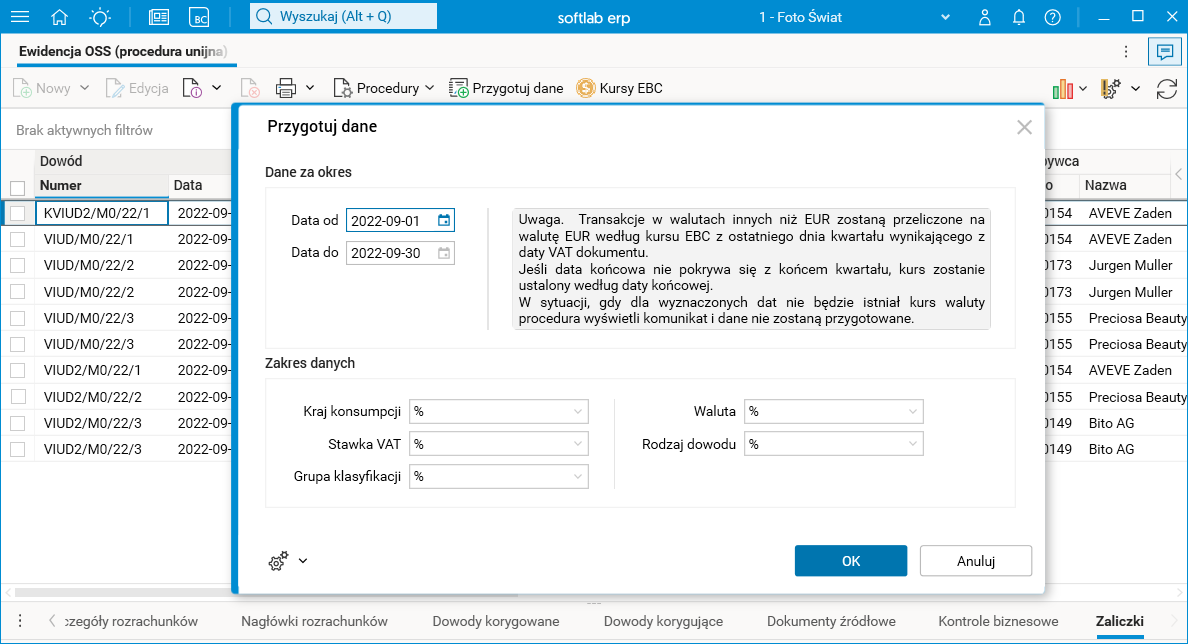Viewport: 1188px width, 644px height.
Task: Open the BC module icon
Action: click(199, 17)
